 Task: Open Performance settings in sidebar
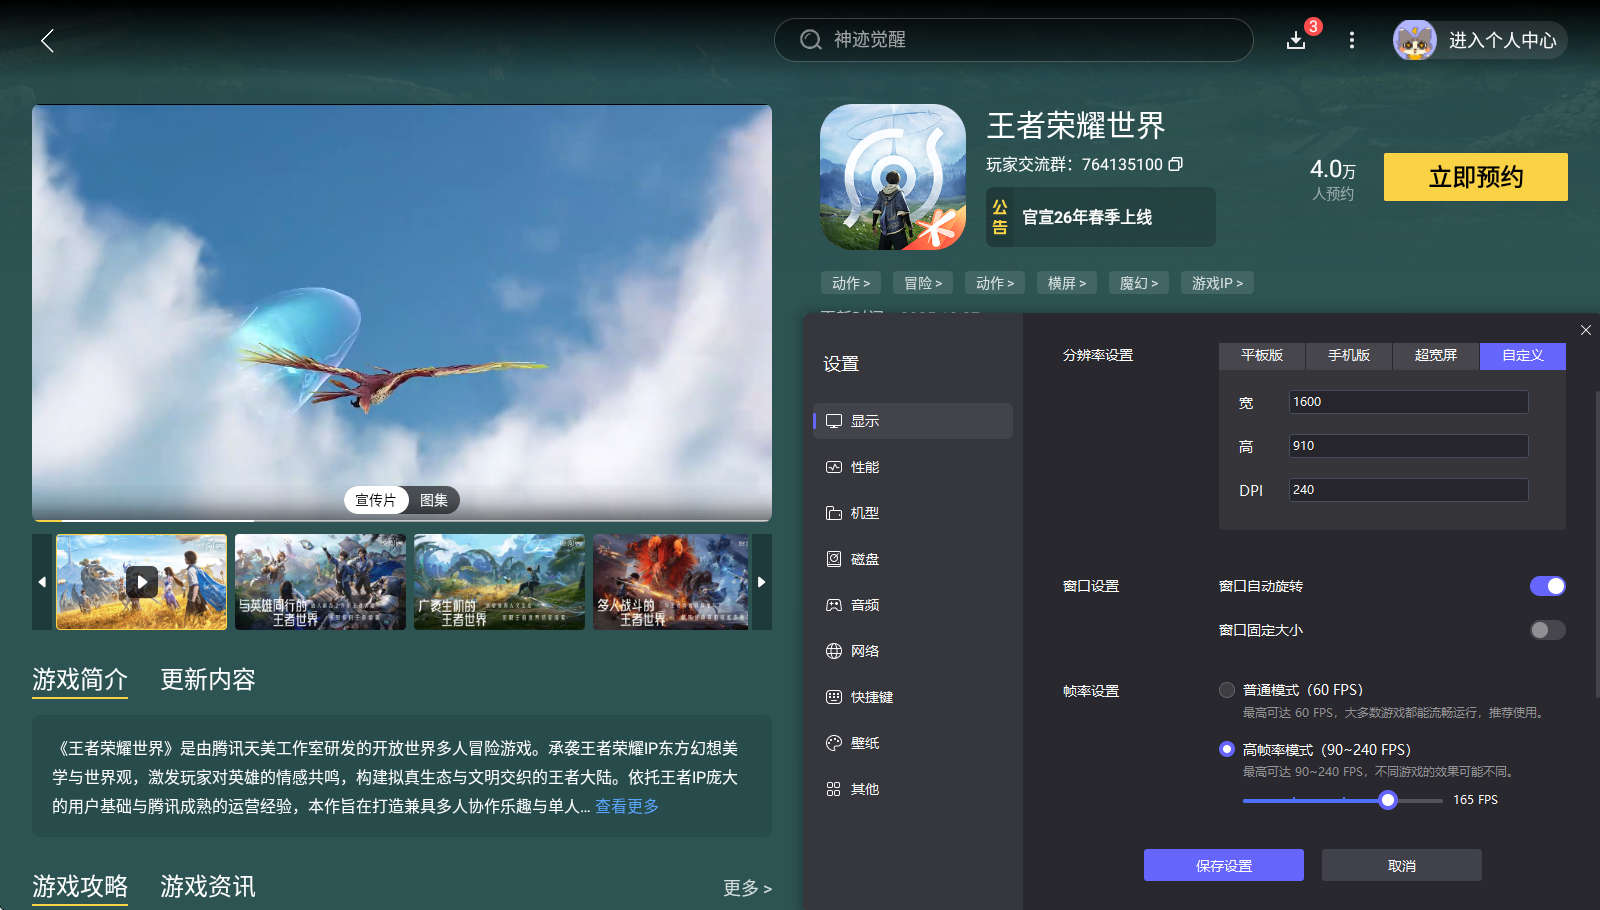pos(864,467)
